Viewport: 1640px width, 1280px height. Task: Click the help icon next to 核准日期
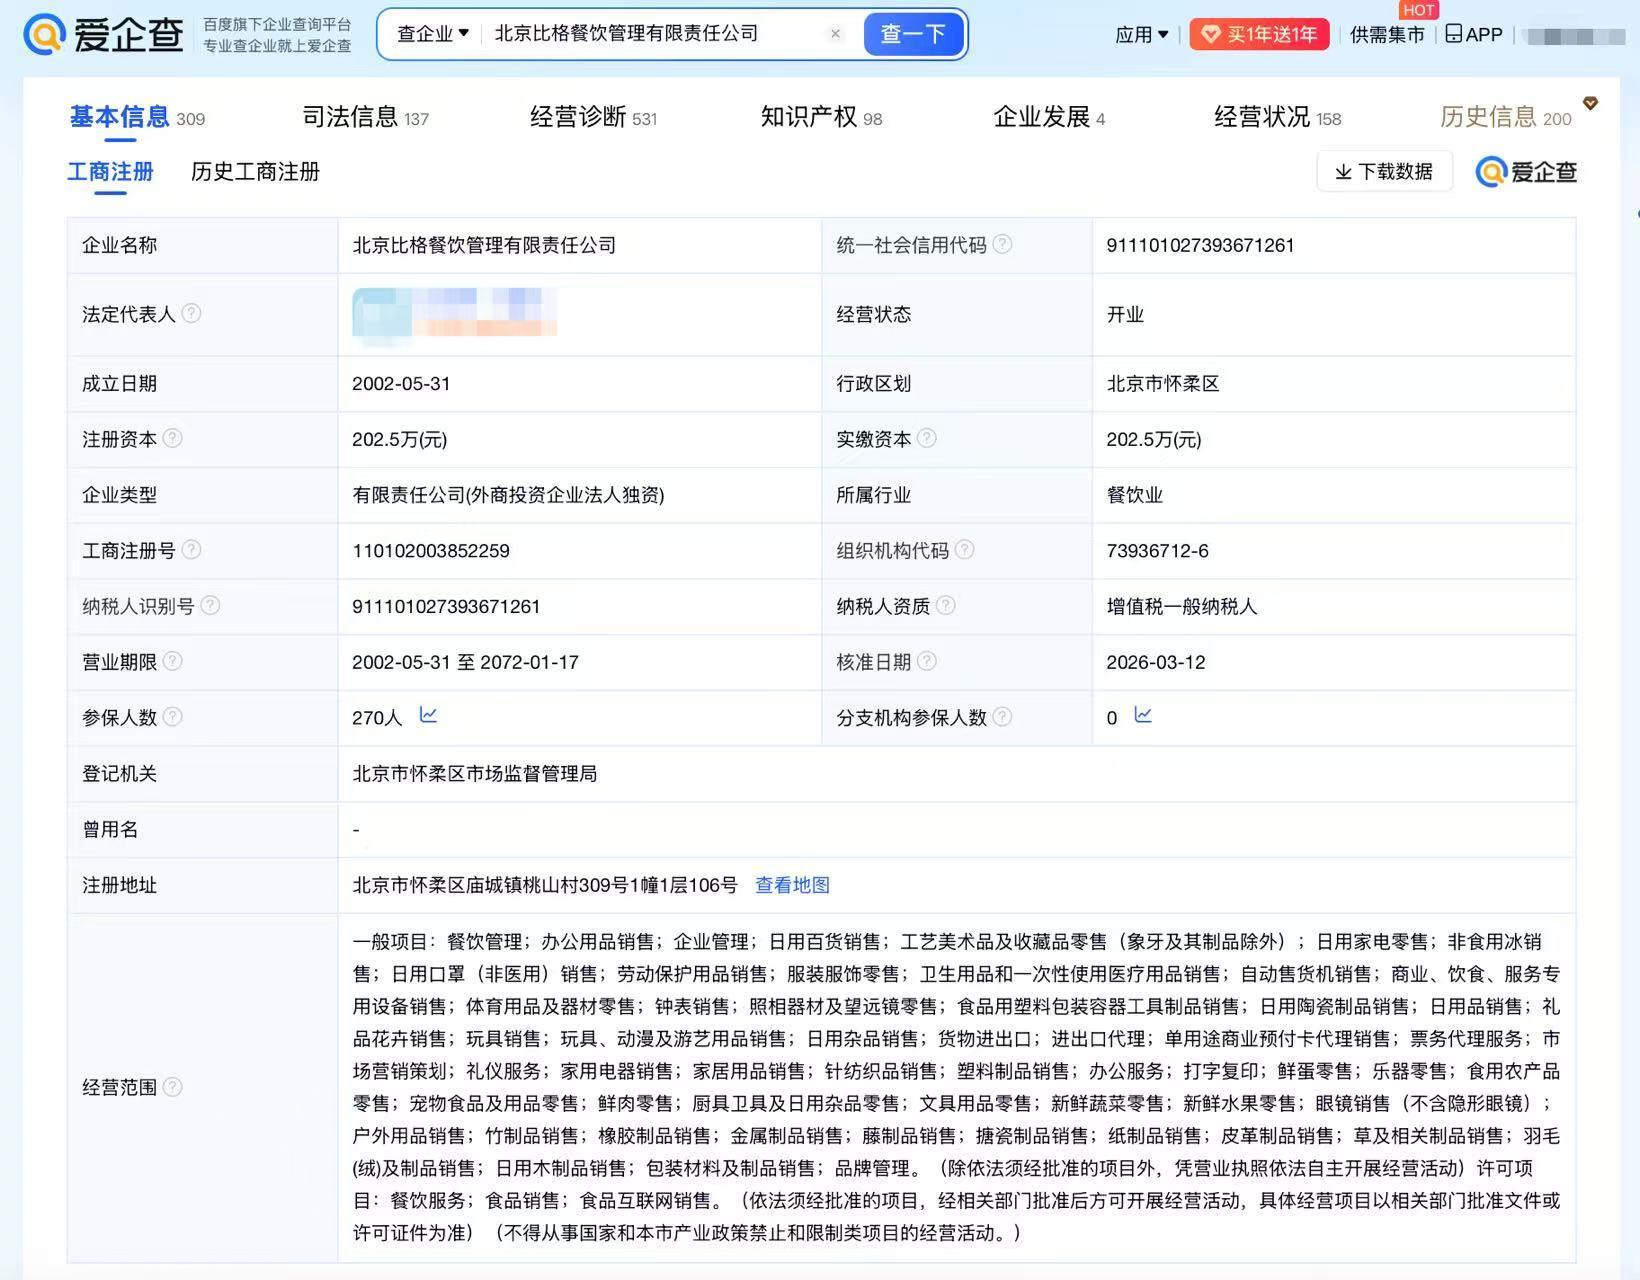click(926, 661)
